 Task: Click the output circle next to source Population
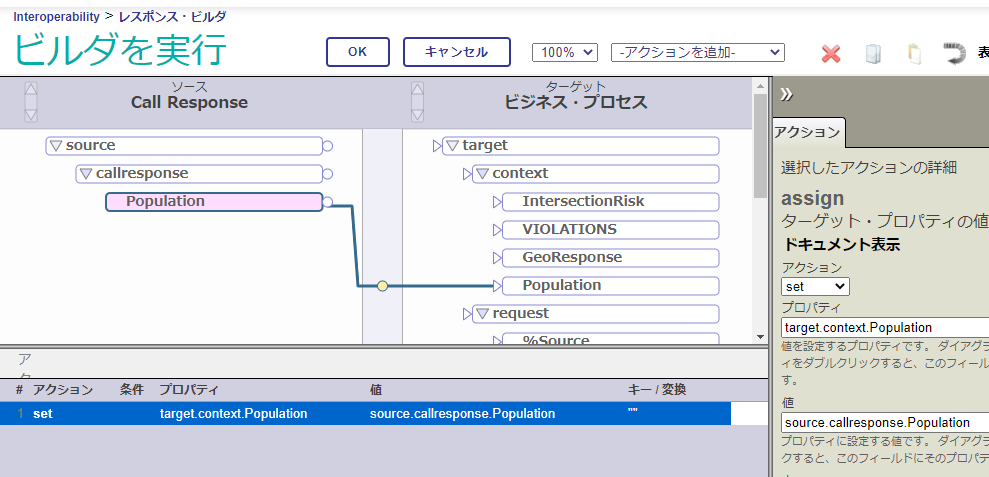point(328,202)
